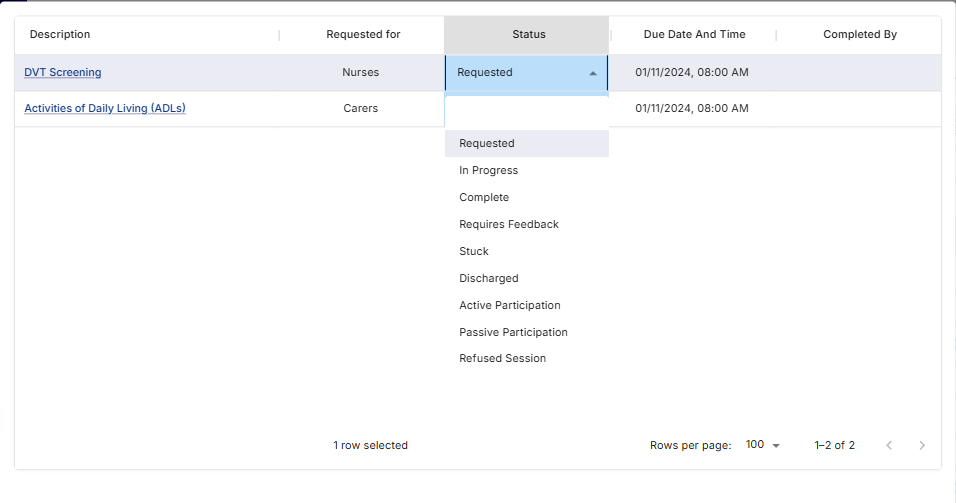Viewport: 956px width, 503px height.
Task: Go to next page arrow
Action: [922, 445]
